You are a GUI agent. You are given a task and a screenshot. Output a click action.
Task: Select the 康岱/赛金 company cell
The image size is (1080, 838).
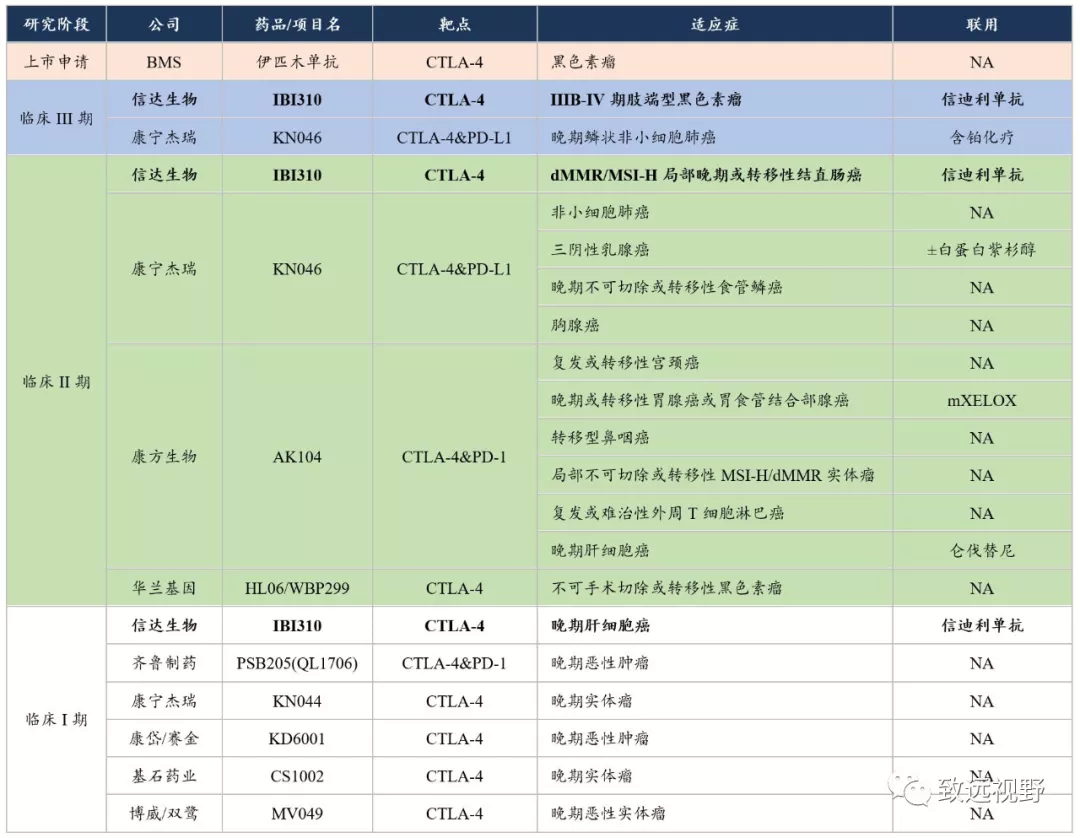click(164, 738)
